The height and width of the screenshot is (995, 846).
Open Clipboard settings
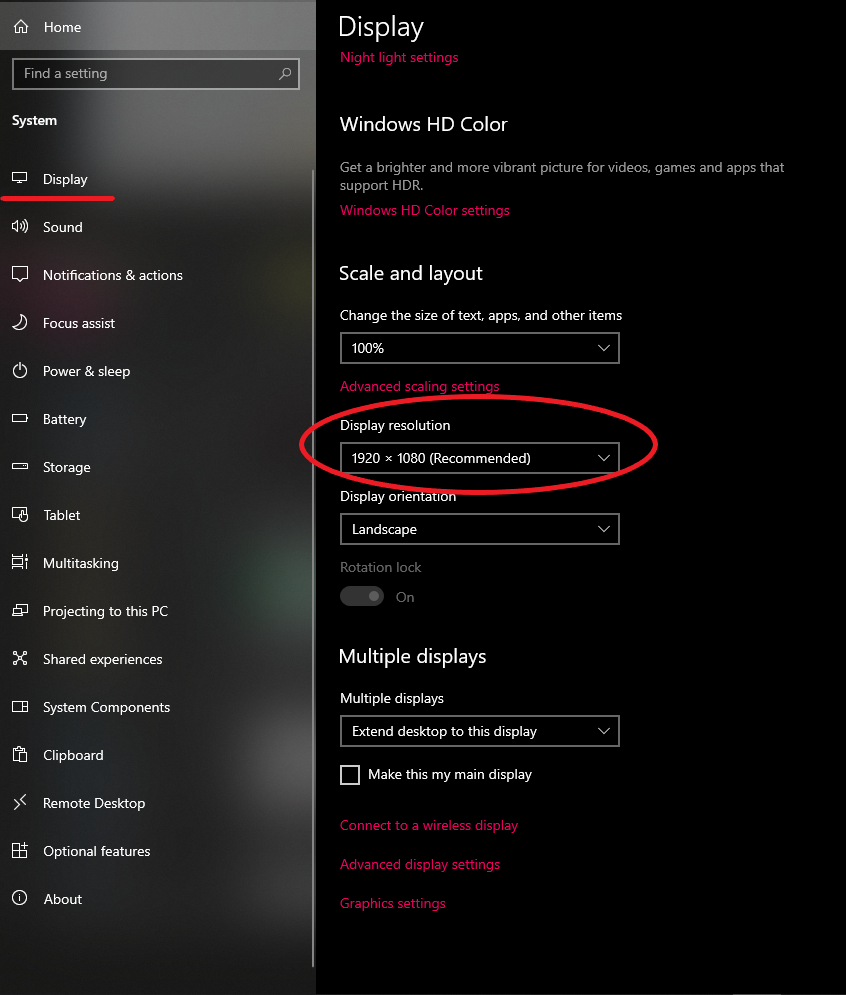pyautogui.click(x=156, y=754)
